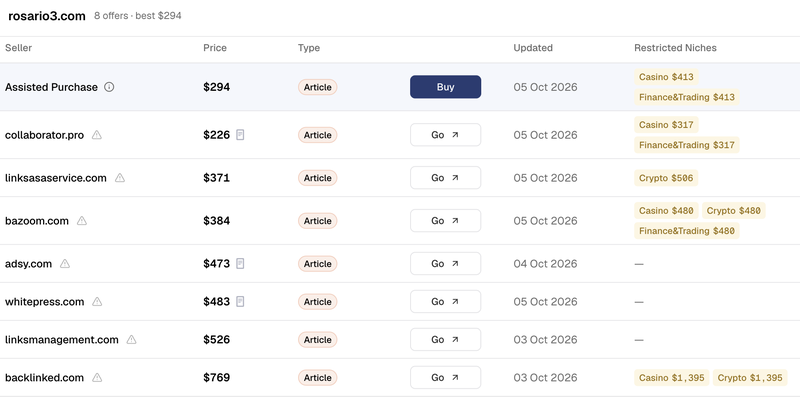Click the bazoom.com seller name
The image size is (800, 397).
[37, 220]
